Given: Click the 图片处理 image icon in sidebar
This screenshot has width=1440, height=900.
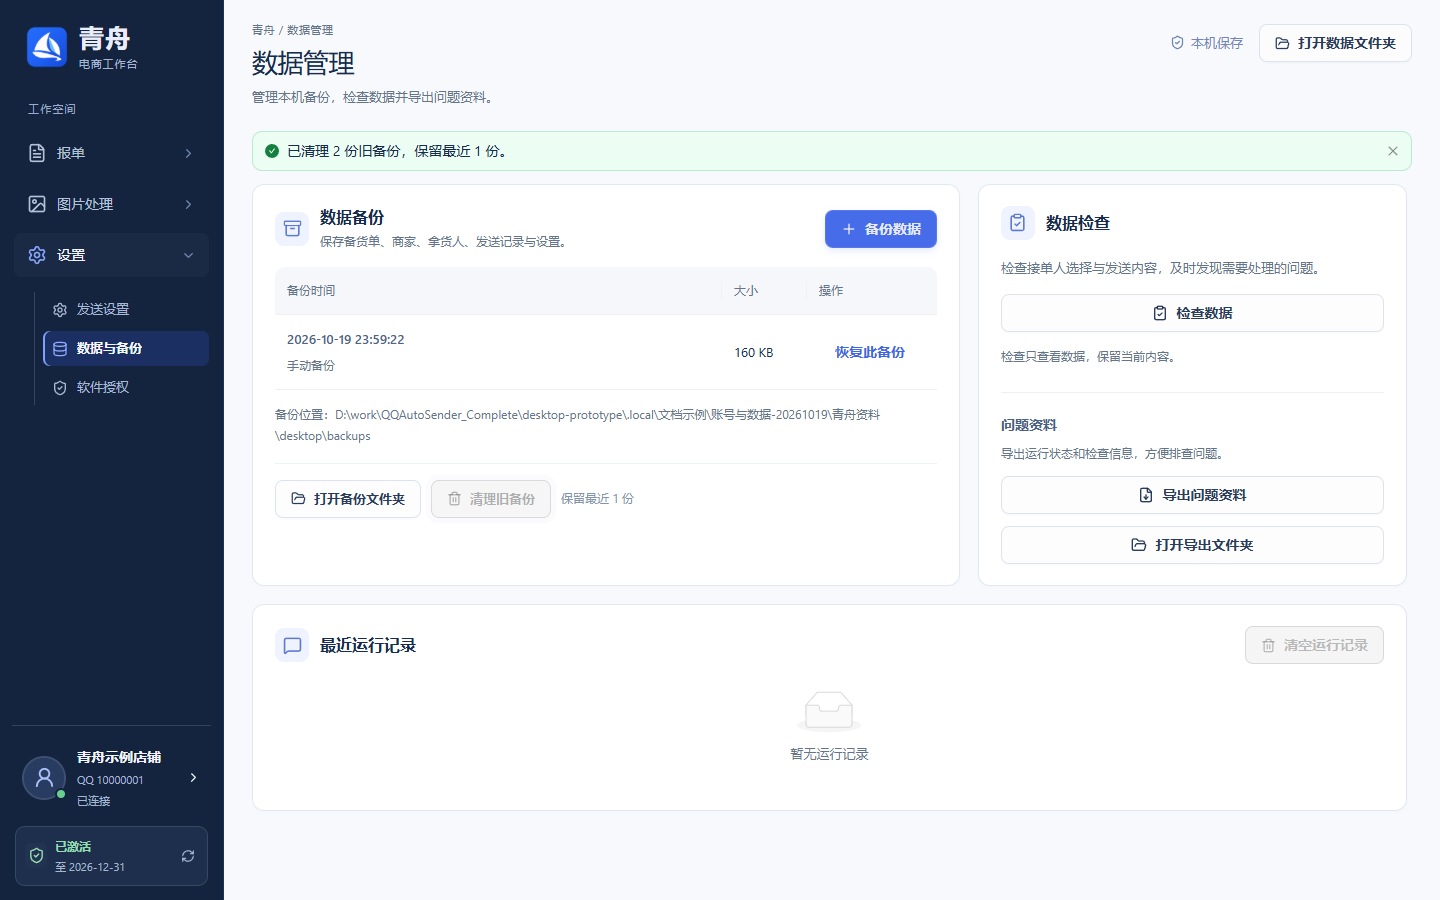Looking at the screenshot, I should pyautogui.click(x=37, y=204).
